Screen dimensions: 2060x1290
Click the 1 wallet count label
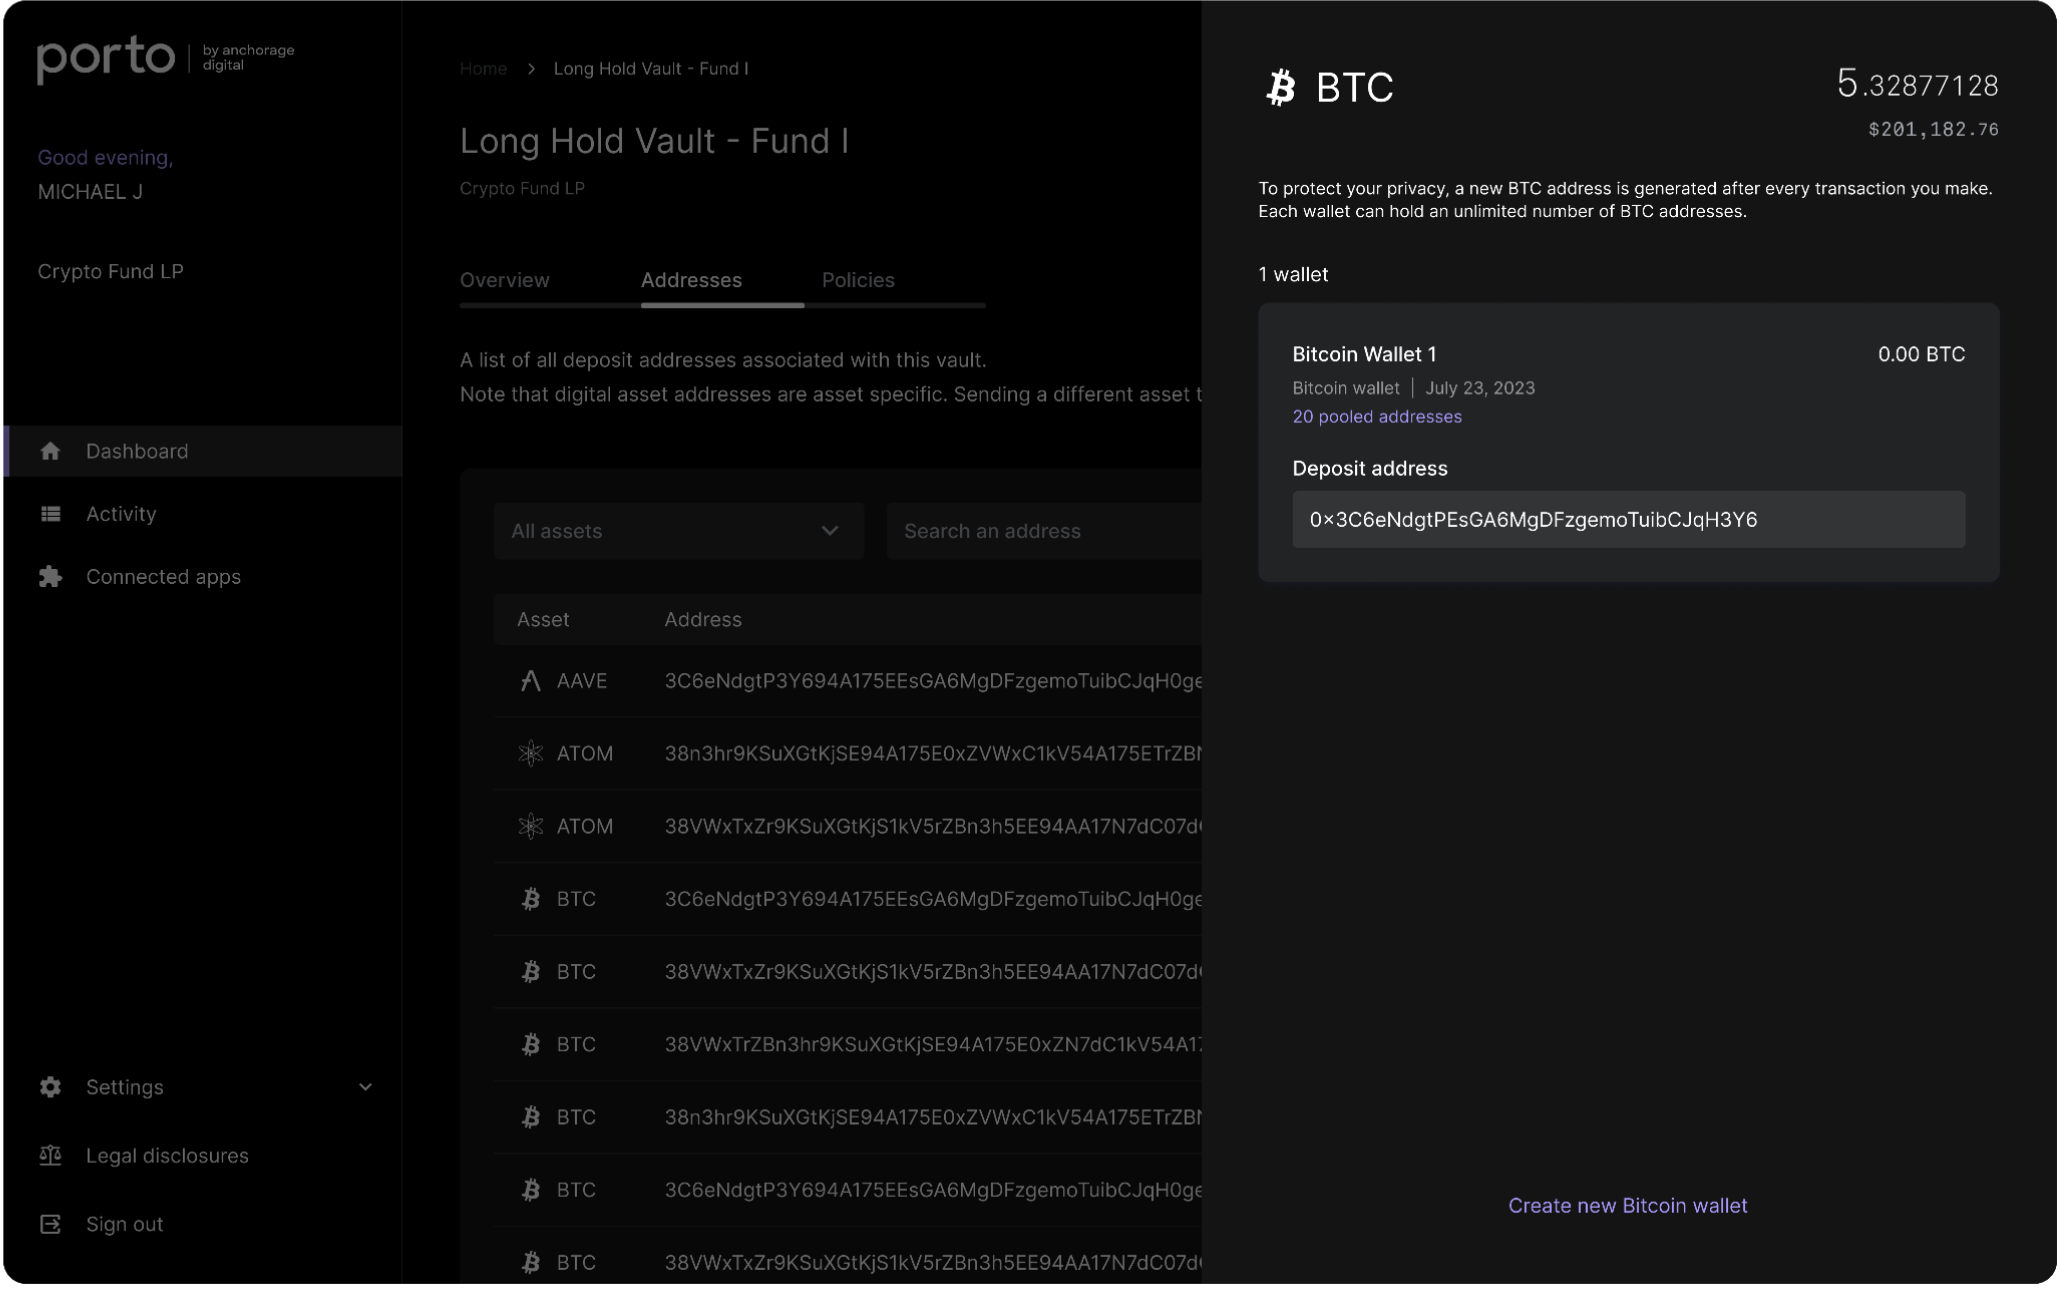[x=1293, y=275]
